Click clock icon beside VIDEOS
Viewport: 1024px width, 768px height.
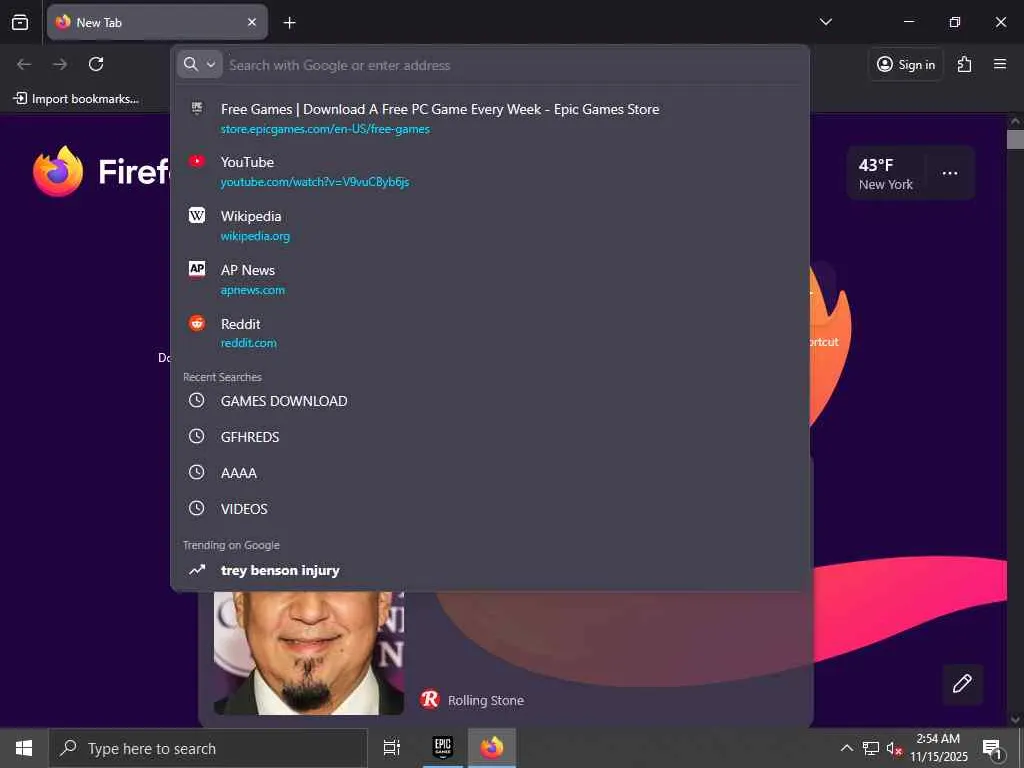[197, 507]
